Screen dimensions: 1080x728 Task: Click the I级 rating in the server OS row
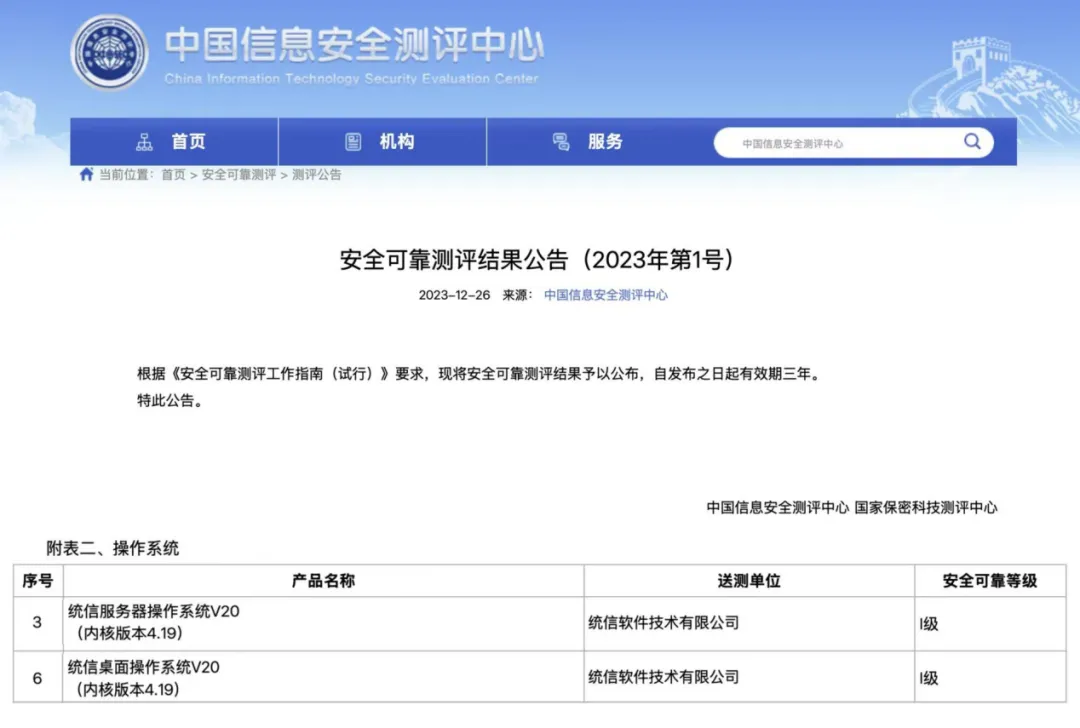point(929,624)
